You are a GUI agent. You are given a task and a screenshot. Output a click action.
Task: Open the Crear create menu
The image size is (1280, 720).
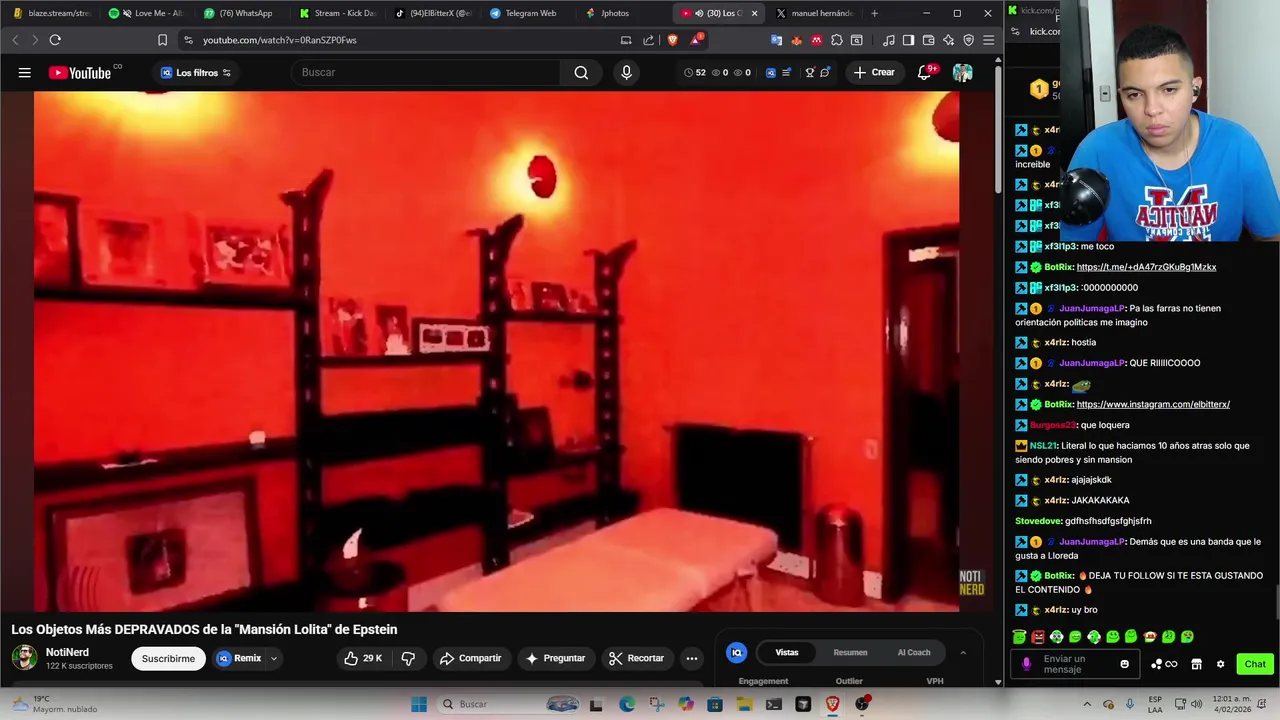pos(874,72)
